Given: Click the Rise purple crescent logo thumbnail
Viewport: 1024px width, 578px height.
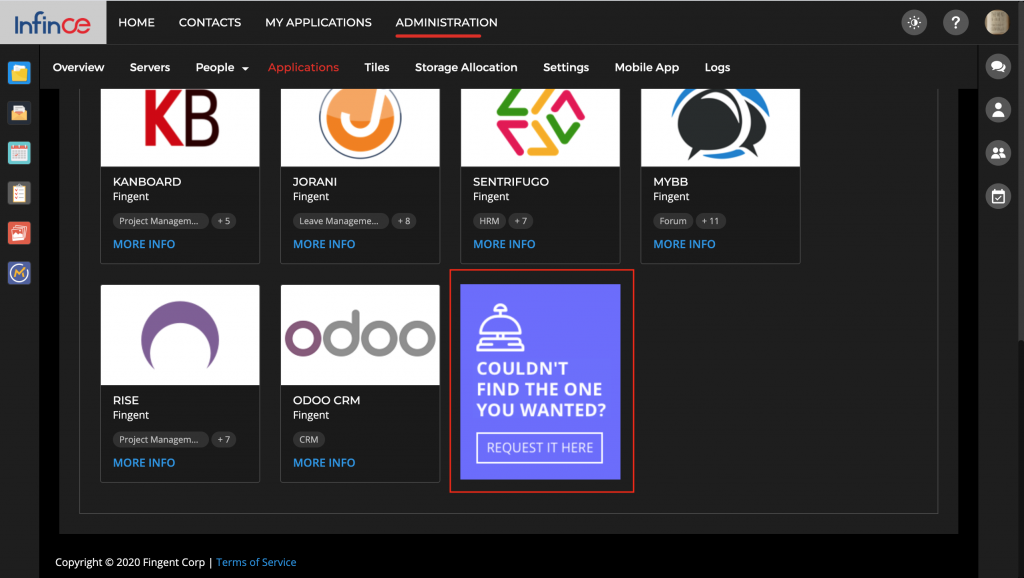Looking at the screenshot, I should coord(180,335).
